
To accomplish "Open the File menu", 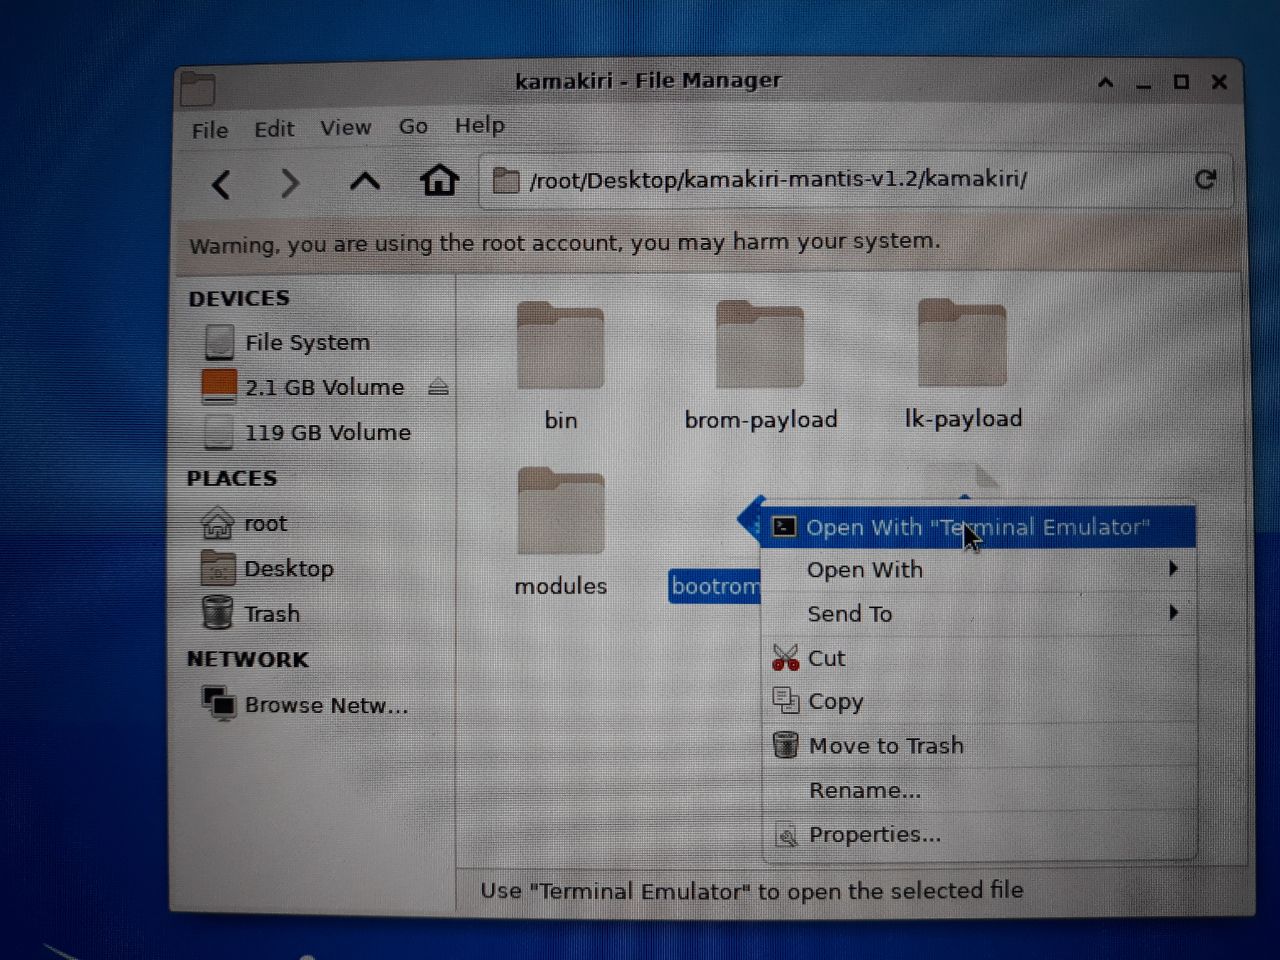I will [210, 130].
